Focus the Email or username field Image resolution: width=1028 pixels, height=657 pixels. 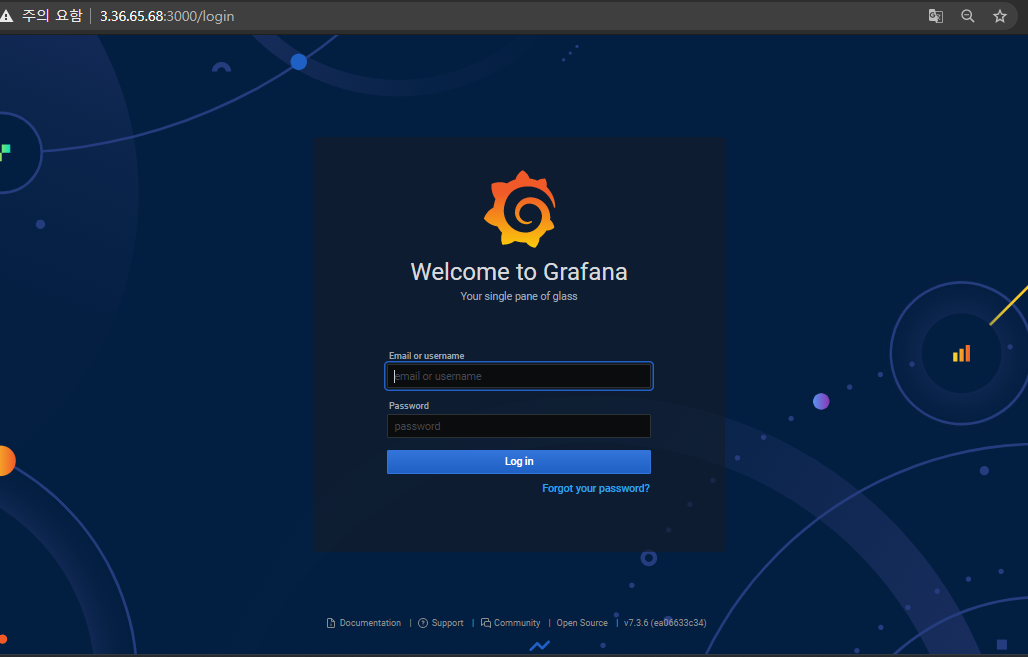(x=519, y=376)
